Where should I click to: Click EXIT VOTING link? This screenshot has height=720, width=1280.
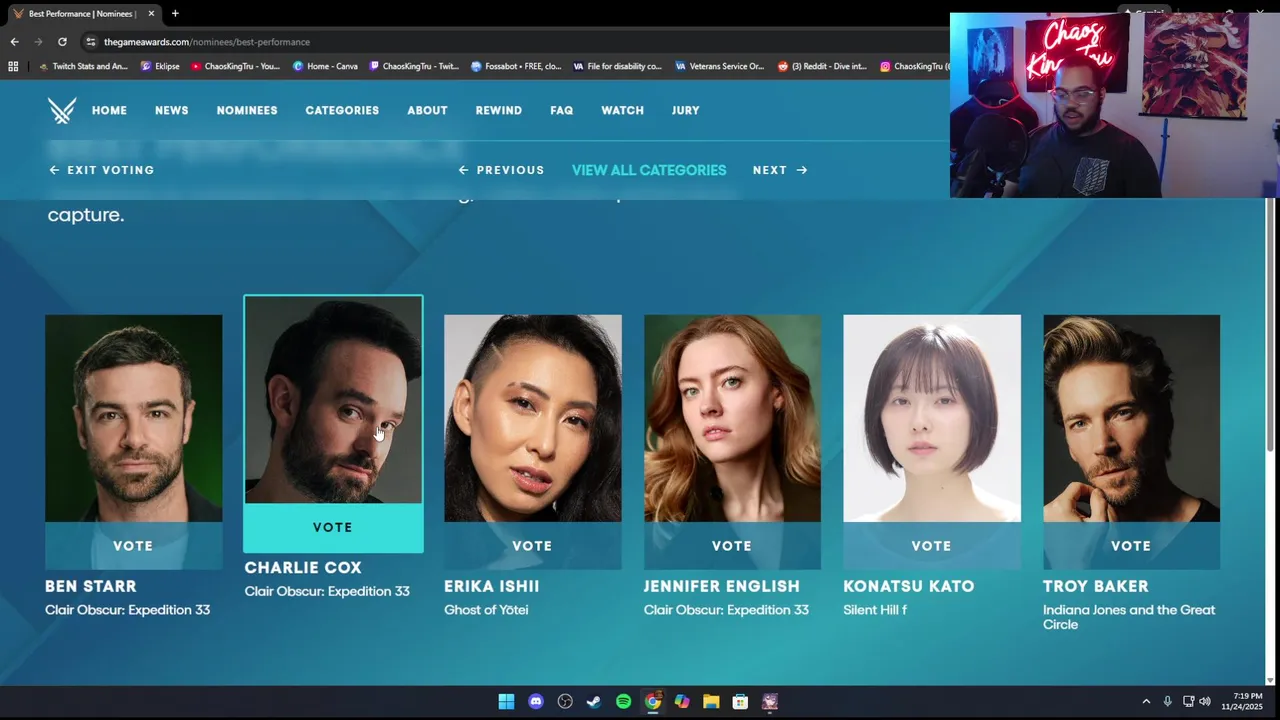click(x=101, y=170)
